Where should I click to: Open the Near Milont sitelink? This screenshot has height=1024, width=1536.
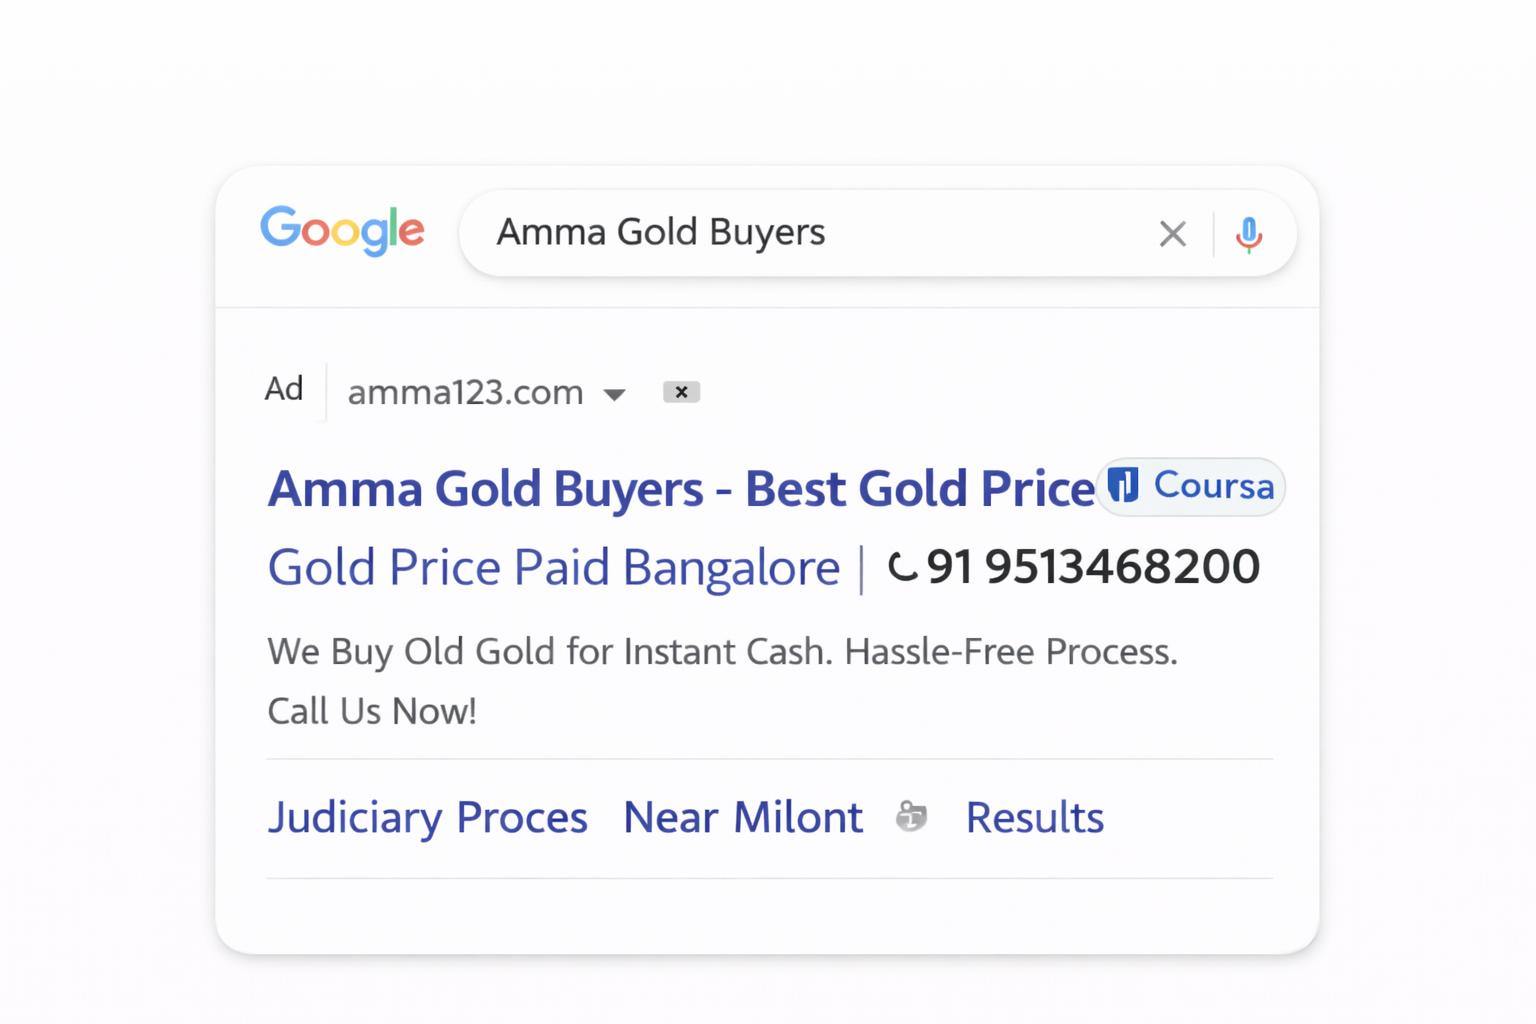coord(742,817)
